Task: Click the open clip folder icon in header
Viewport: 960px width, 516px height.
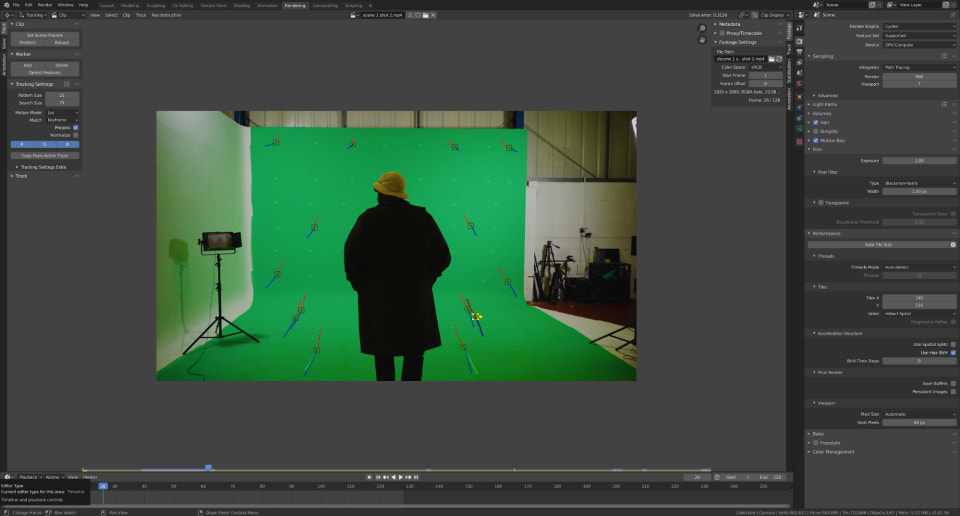Action: (x=426, y=15)
